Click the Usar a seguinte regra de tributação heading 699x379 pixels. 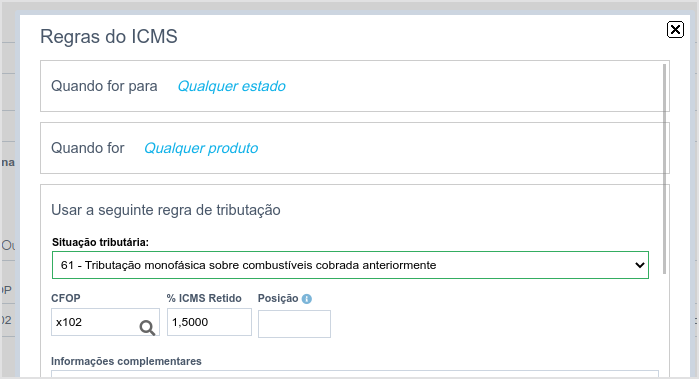[166, 210]
